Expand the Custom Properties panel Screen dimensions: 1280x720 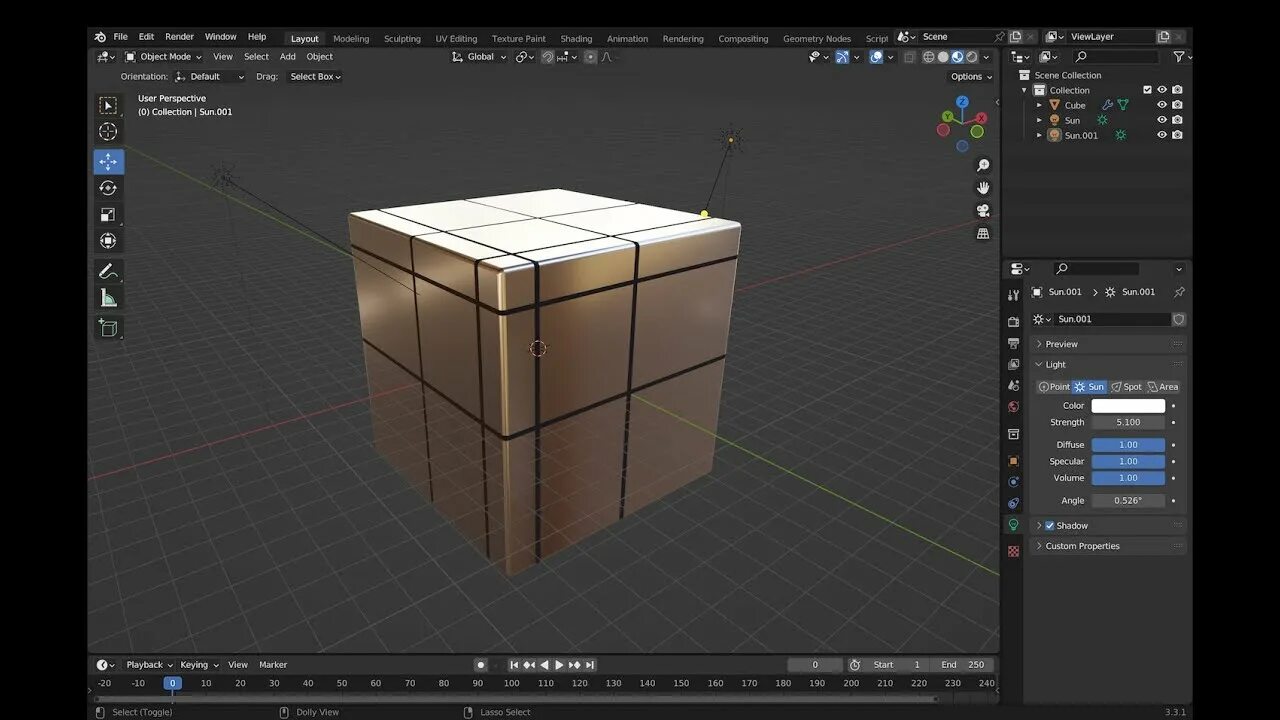[1080, 545]
